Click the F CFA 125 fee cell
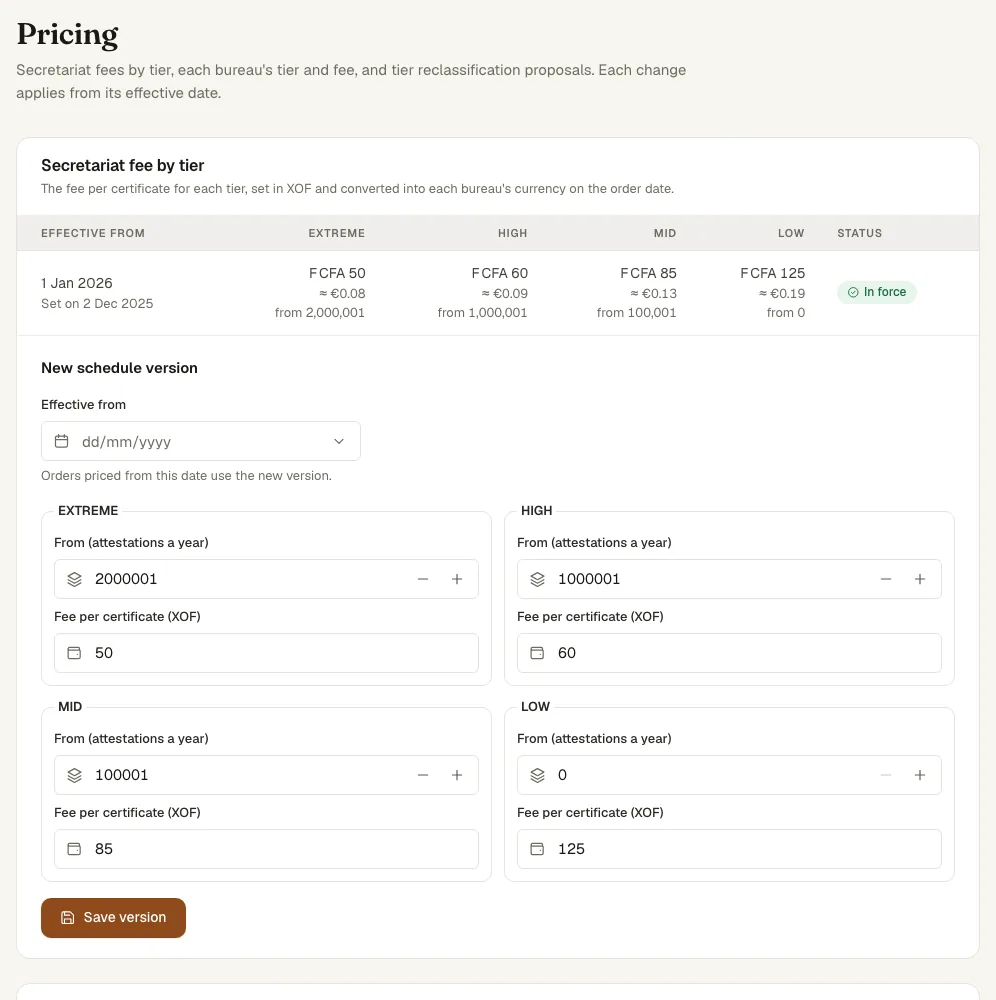 (x=773, y=273)
